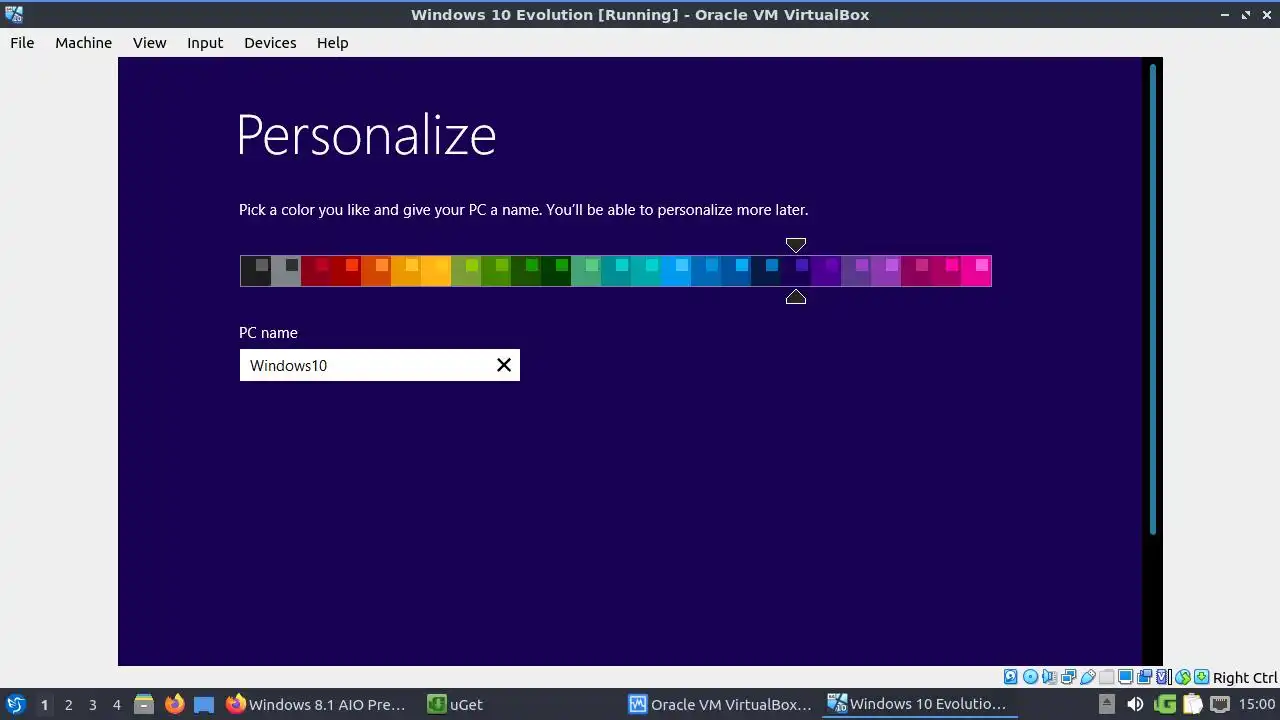Open the Input menu
This screenshot has height=720, width=1280.
(x=205, y=42)
